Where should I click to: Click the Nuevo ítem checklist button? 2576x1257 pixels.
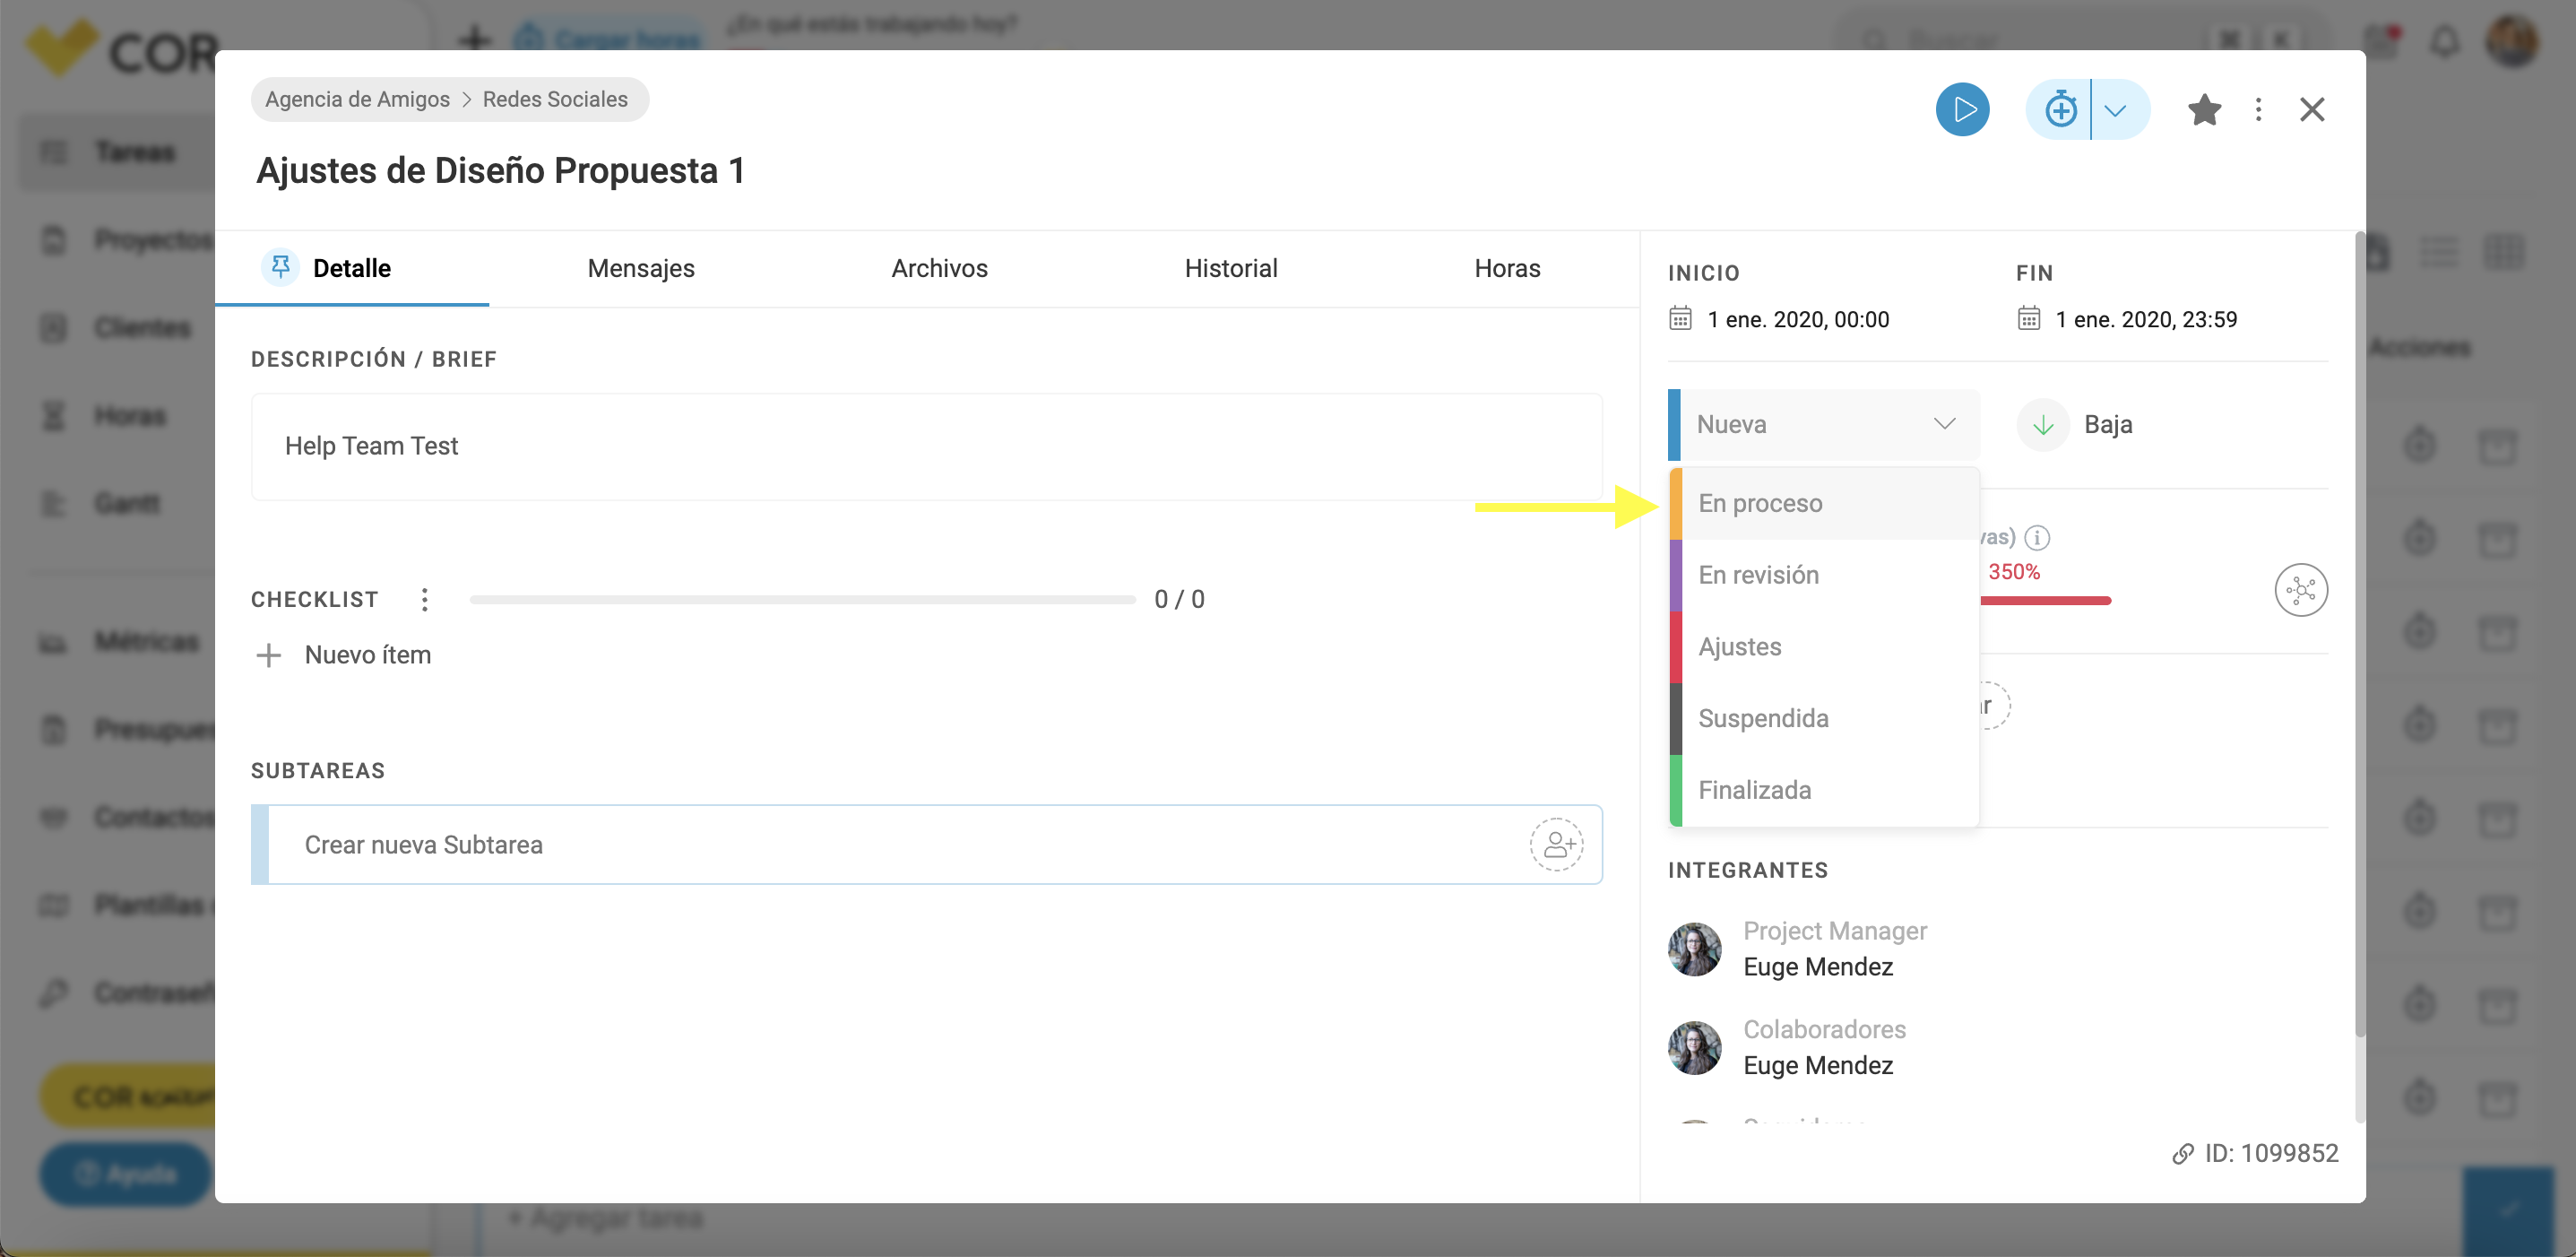(344, 655)
